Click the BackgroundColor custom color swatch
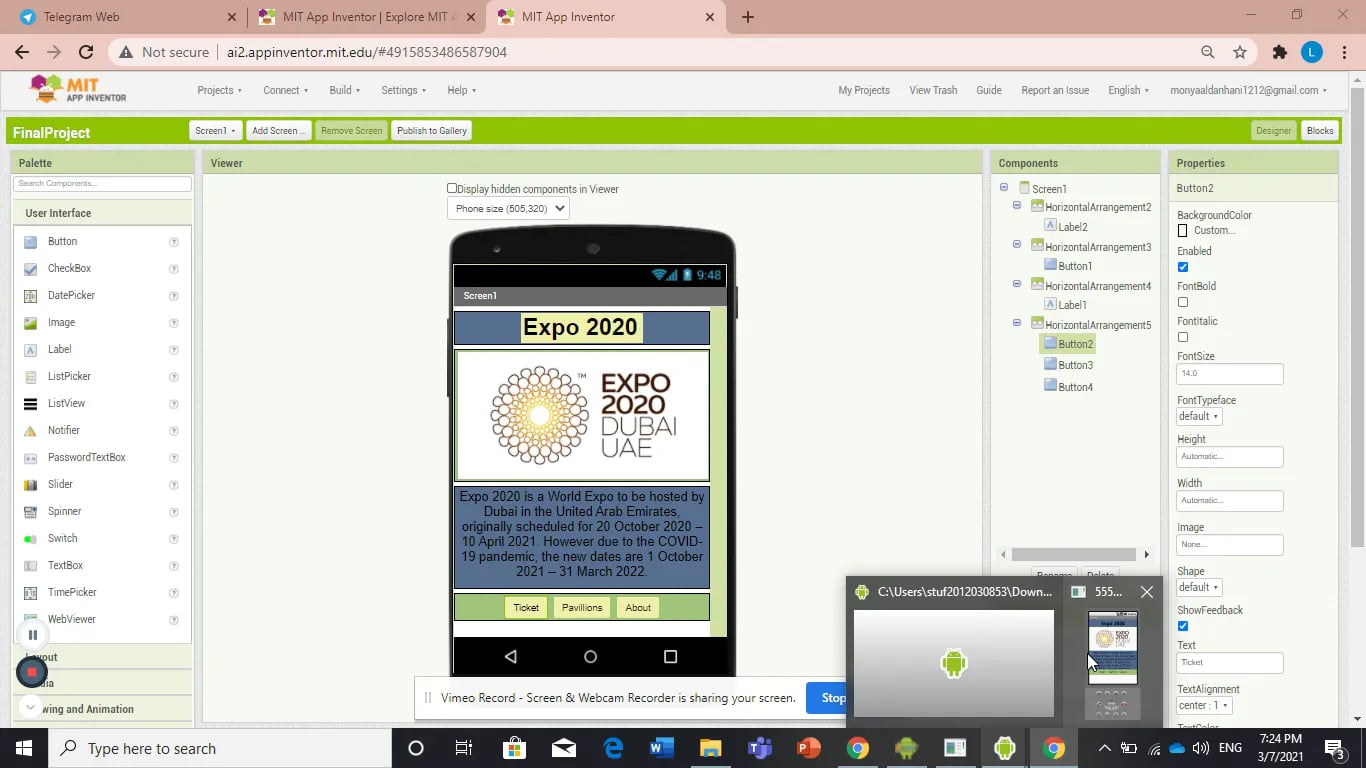Image resolution: width=1366 pixels, height=768 pixels. point(1183,231)
